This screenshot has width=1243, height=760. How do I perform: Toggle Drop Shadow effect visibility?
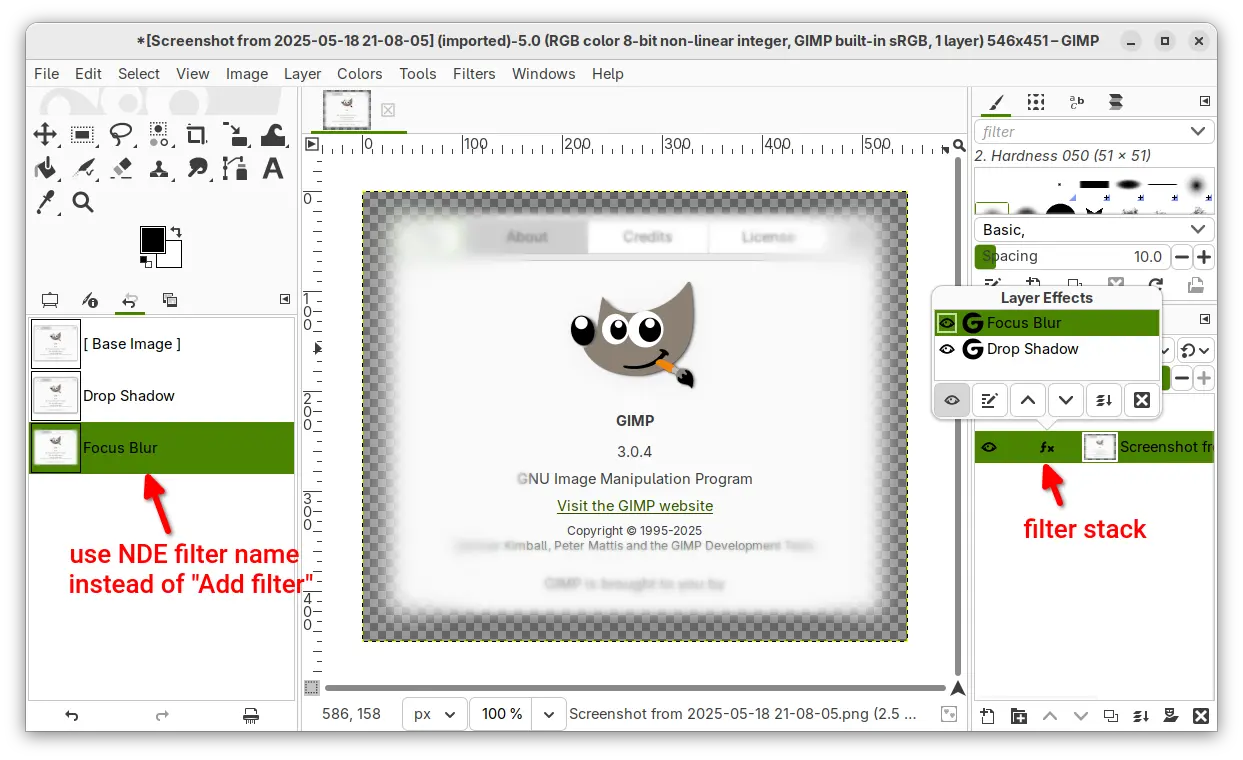946,349
